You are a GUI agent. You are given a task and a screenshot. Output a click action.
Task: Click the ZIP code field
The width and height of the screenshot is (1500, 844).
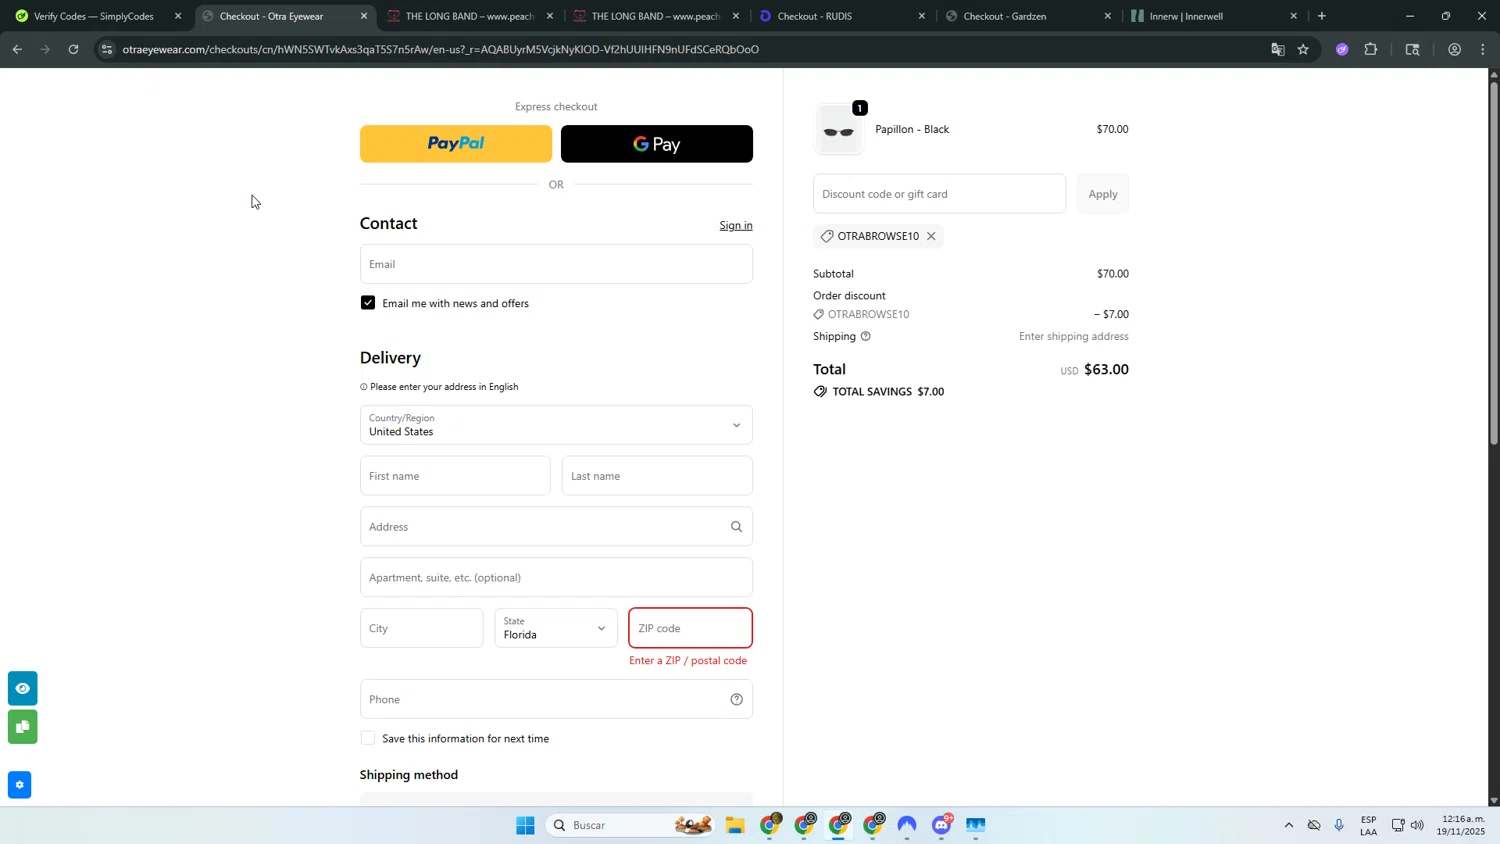tap(690, 628)
